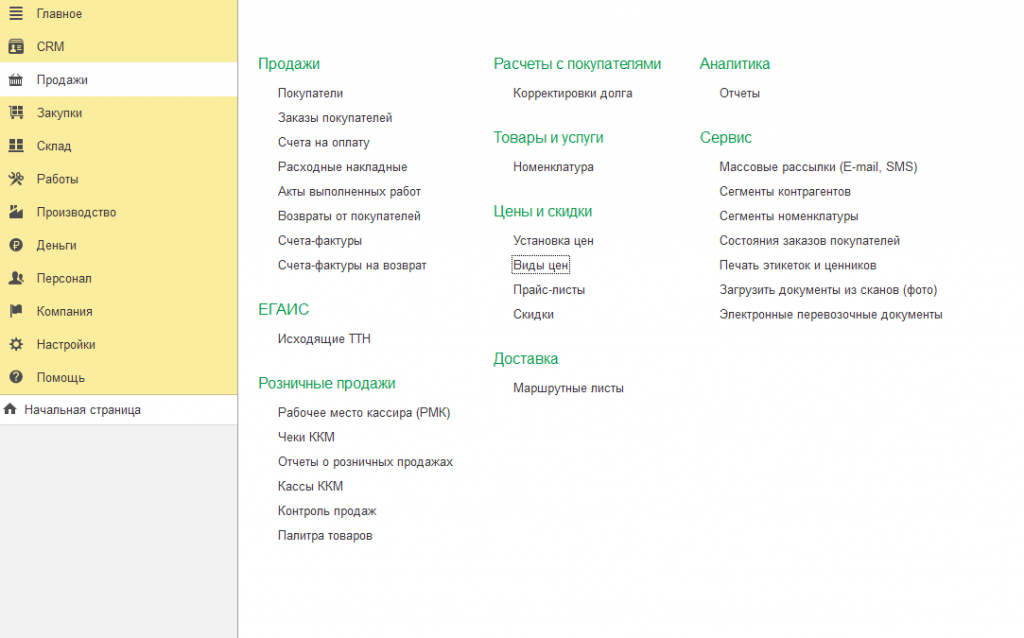The width and height of the screenshot is (1024, 638).
Task: Open Счета на оплату
Action: 323,142
